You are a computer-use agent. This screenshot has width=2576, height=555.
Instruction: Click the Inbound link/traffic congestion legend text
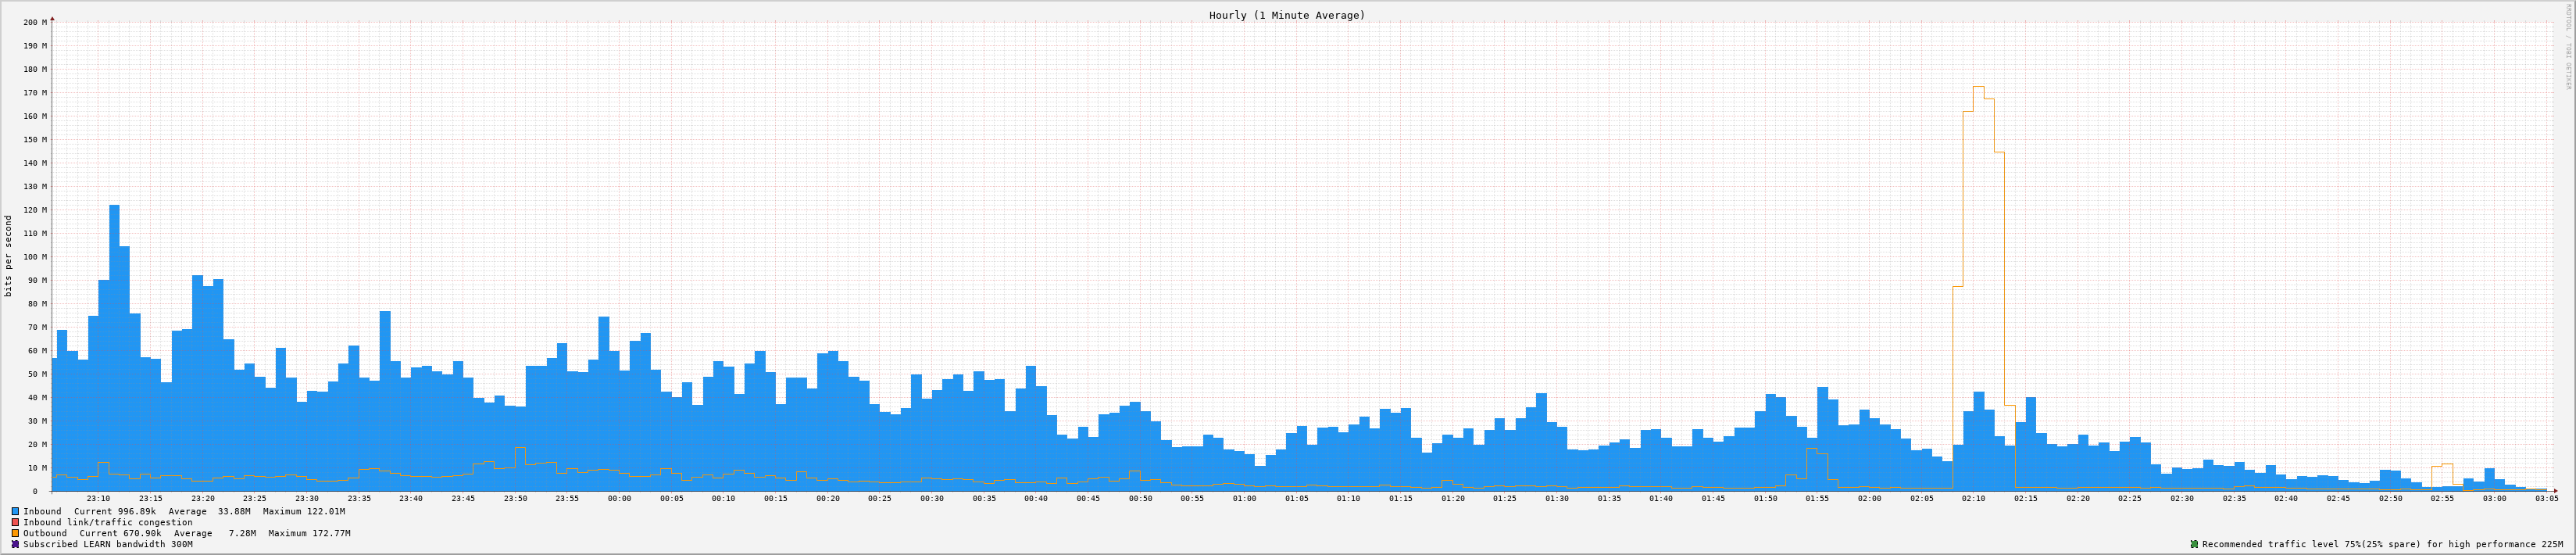click(107, 522)
